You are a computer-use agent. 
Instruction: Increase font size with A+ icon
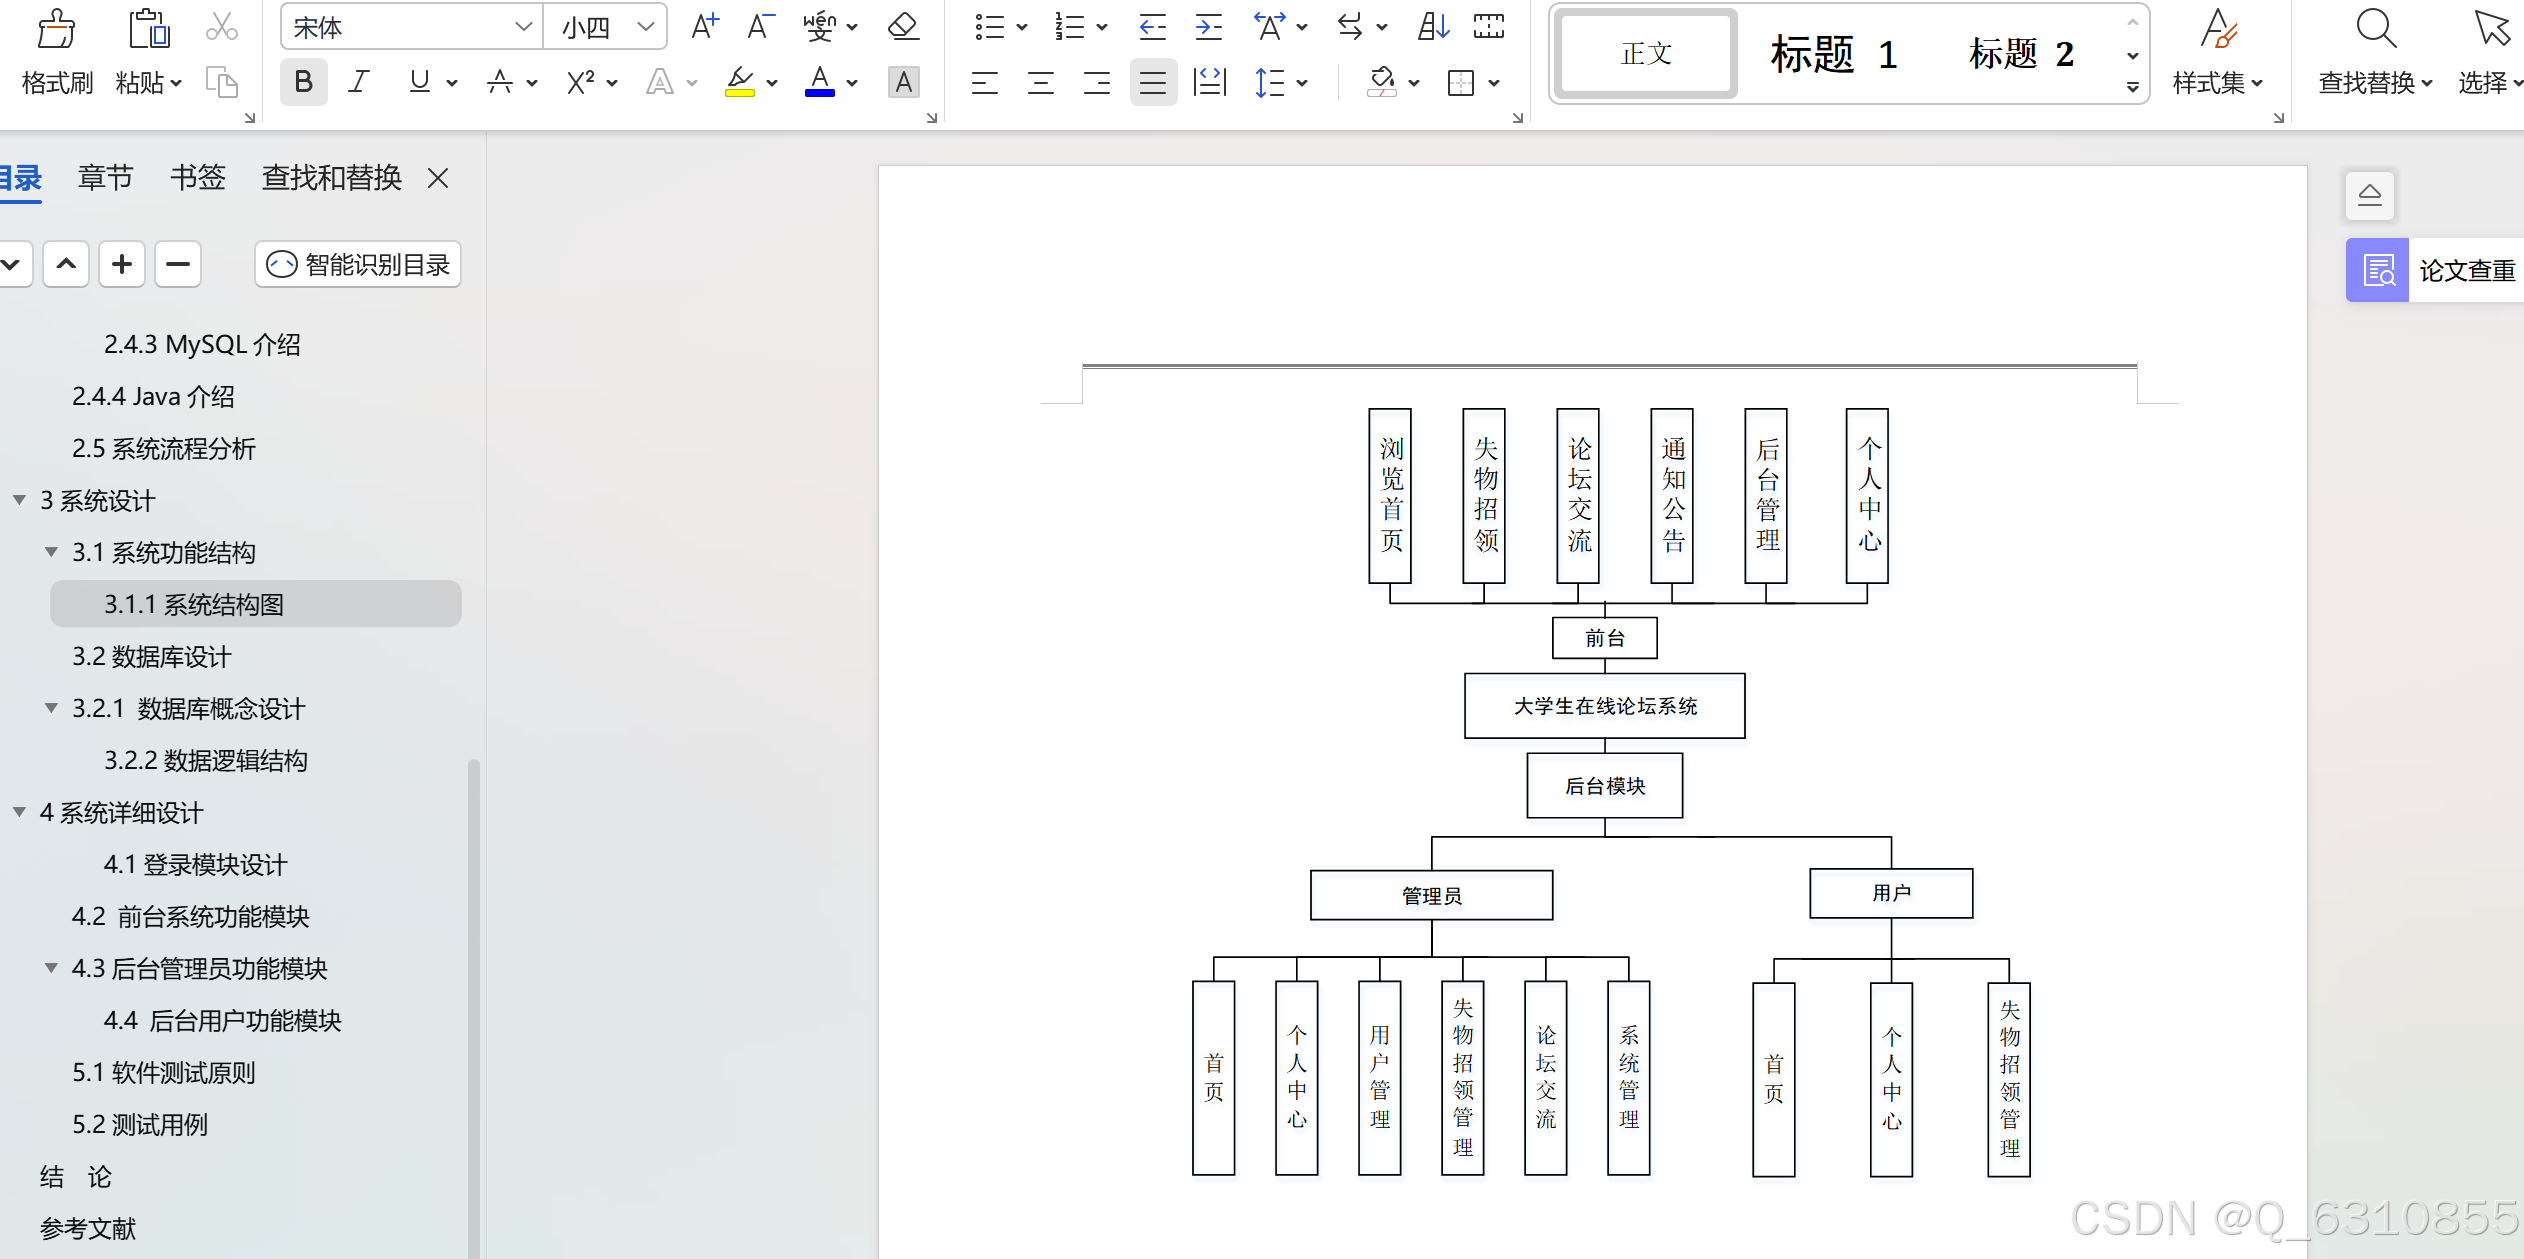tap(705, 27)
